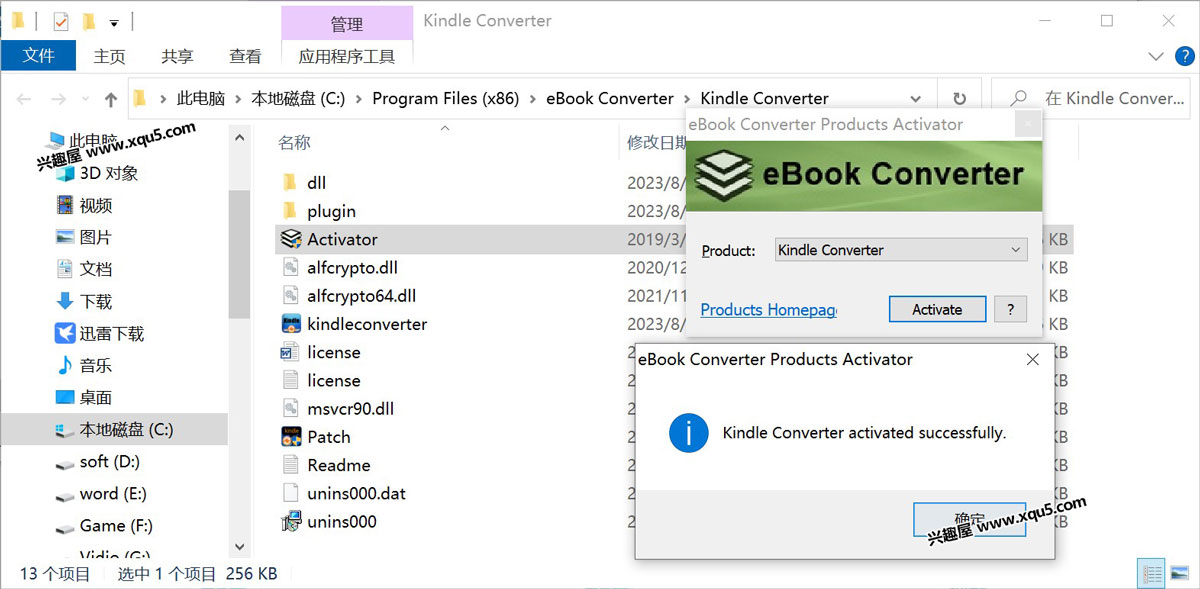Click the msvcr90.dll file icon
1200x589 pixels.
click(x=291, y=409)
